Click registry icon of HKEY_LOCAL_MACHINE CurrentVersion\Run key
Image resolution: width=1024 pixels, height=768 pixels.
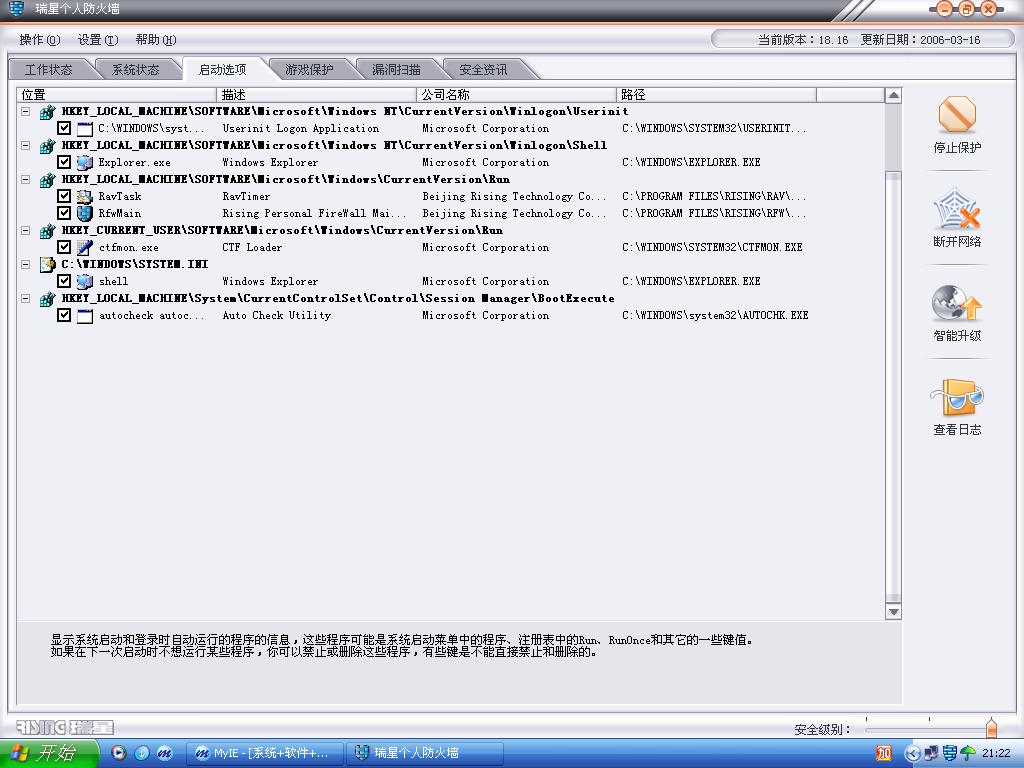(x=47, y=180)
